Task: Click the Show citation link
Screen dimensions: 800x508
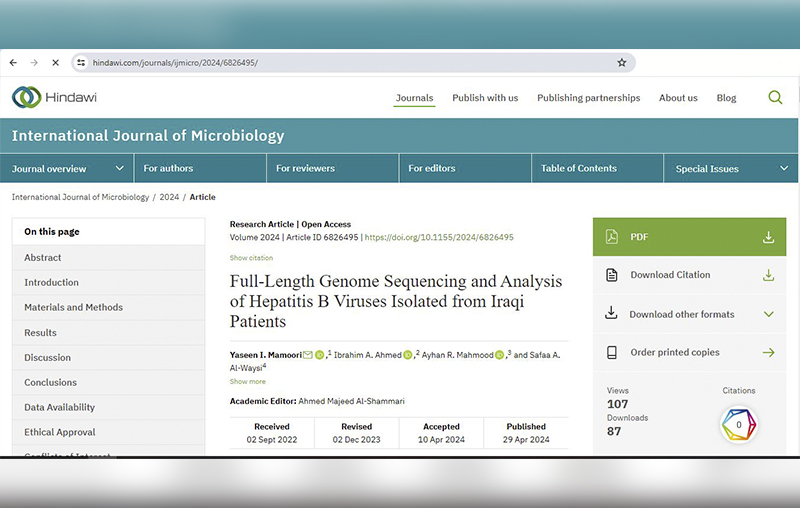Action: [x=251, y=258]
